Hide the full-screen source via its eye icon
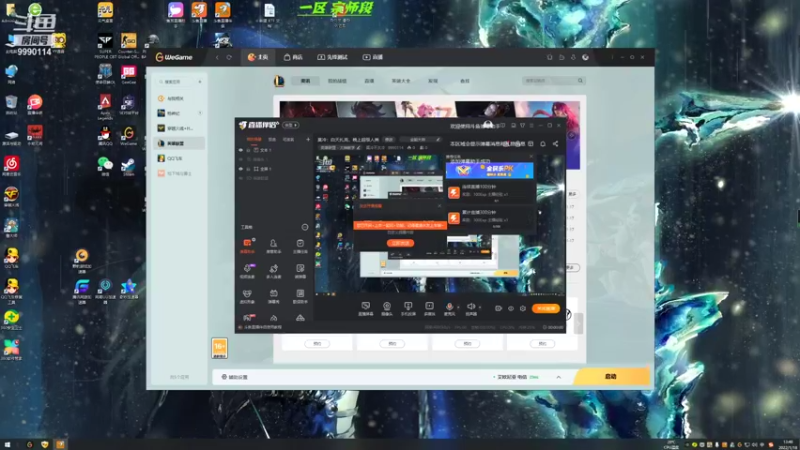Viewport: 800px width, 450px height. (x=241, y=168)
